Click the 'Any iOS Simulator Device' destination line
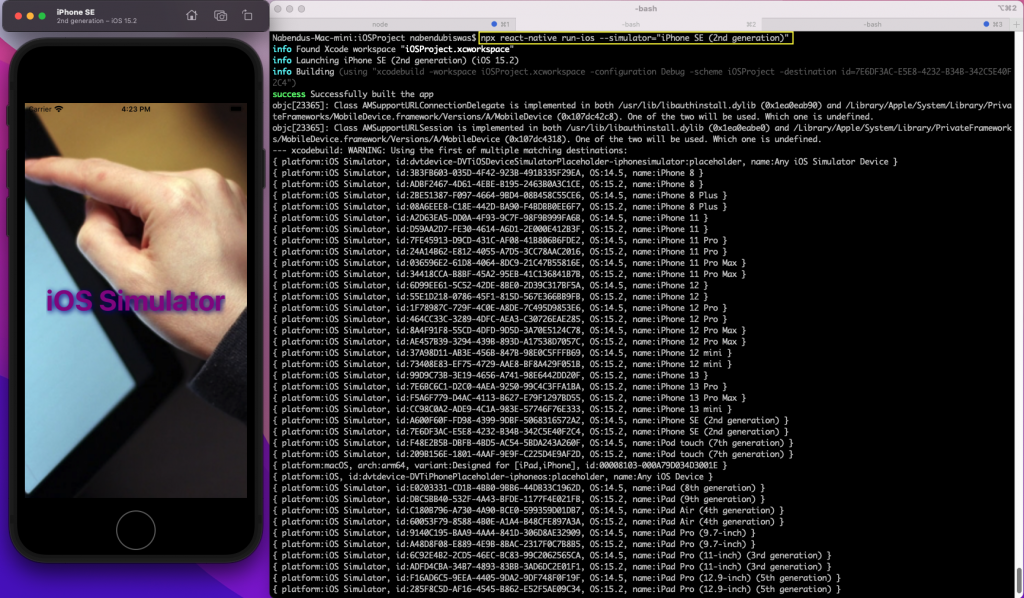 (585, 161)
